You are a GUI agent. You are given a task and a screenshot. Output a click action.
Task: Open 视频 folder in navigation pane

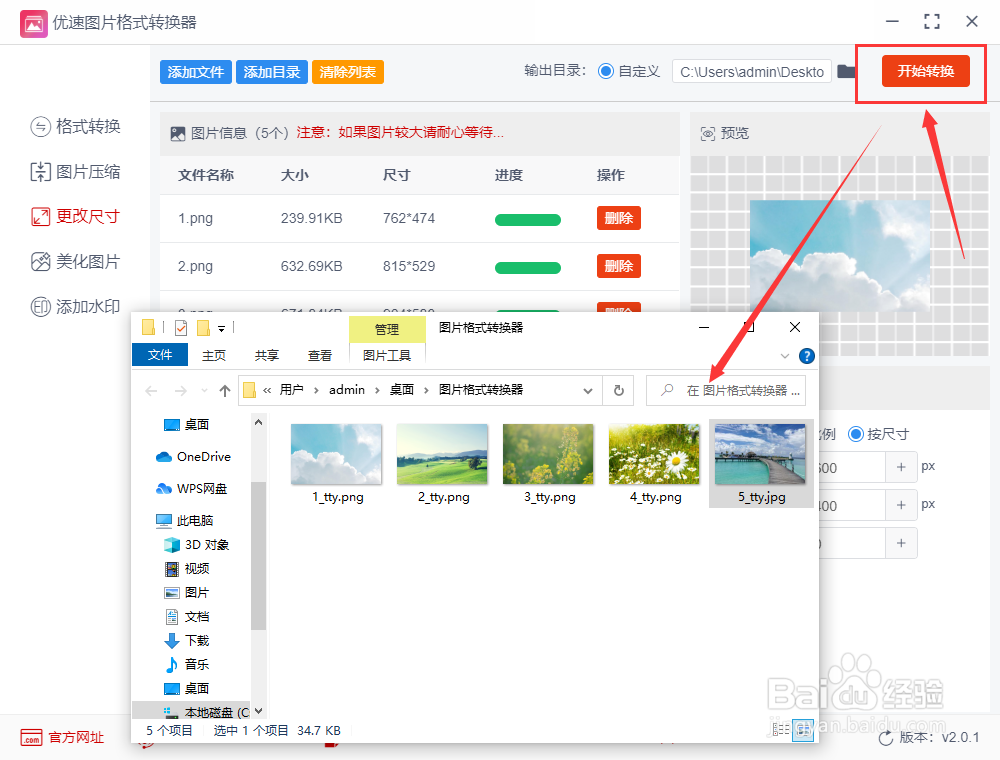pos(187,568)
